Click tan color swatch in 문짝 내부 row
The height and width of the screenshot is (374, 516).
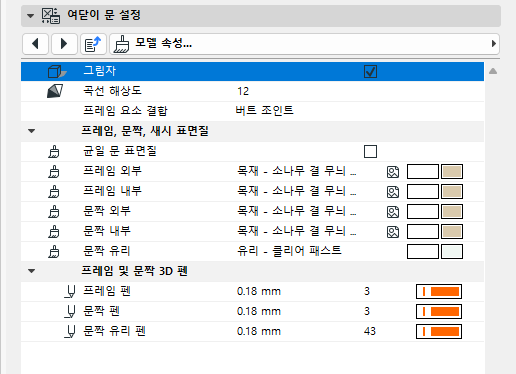click(x=452, y=232)
